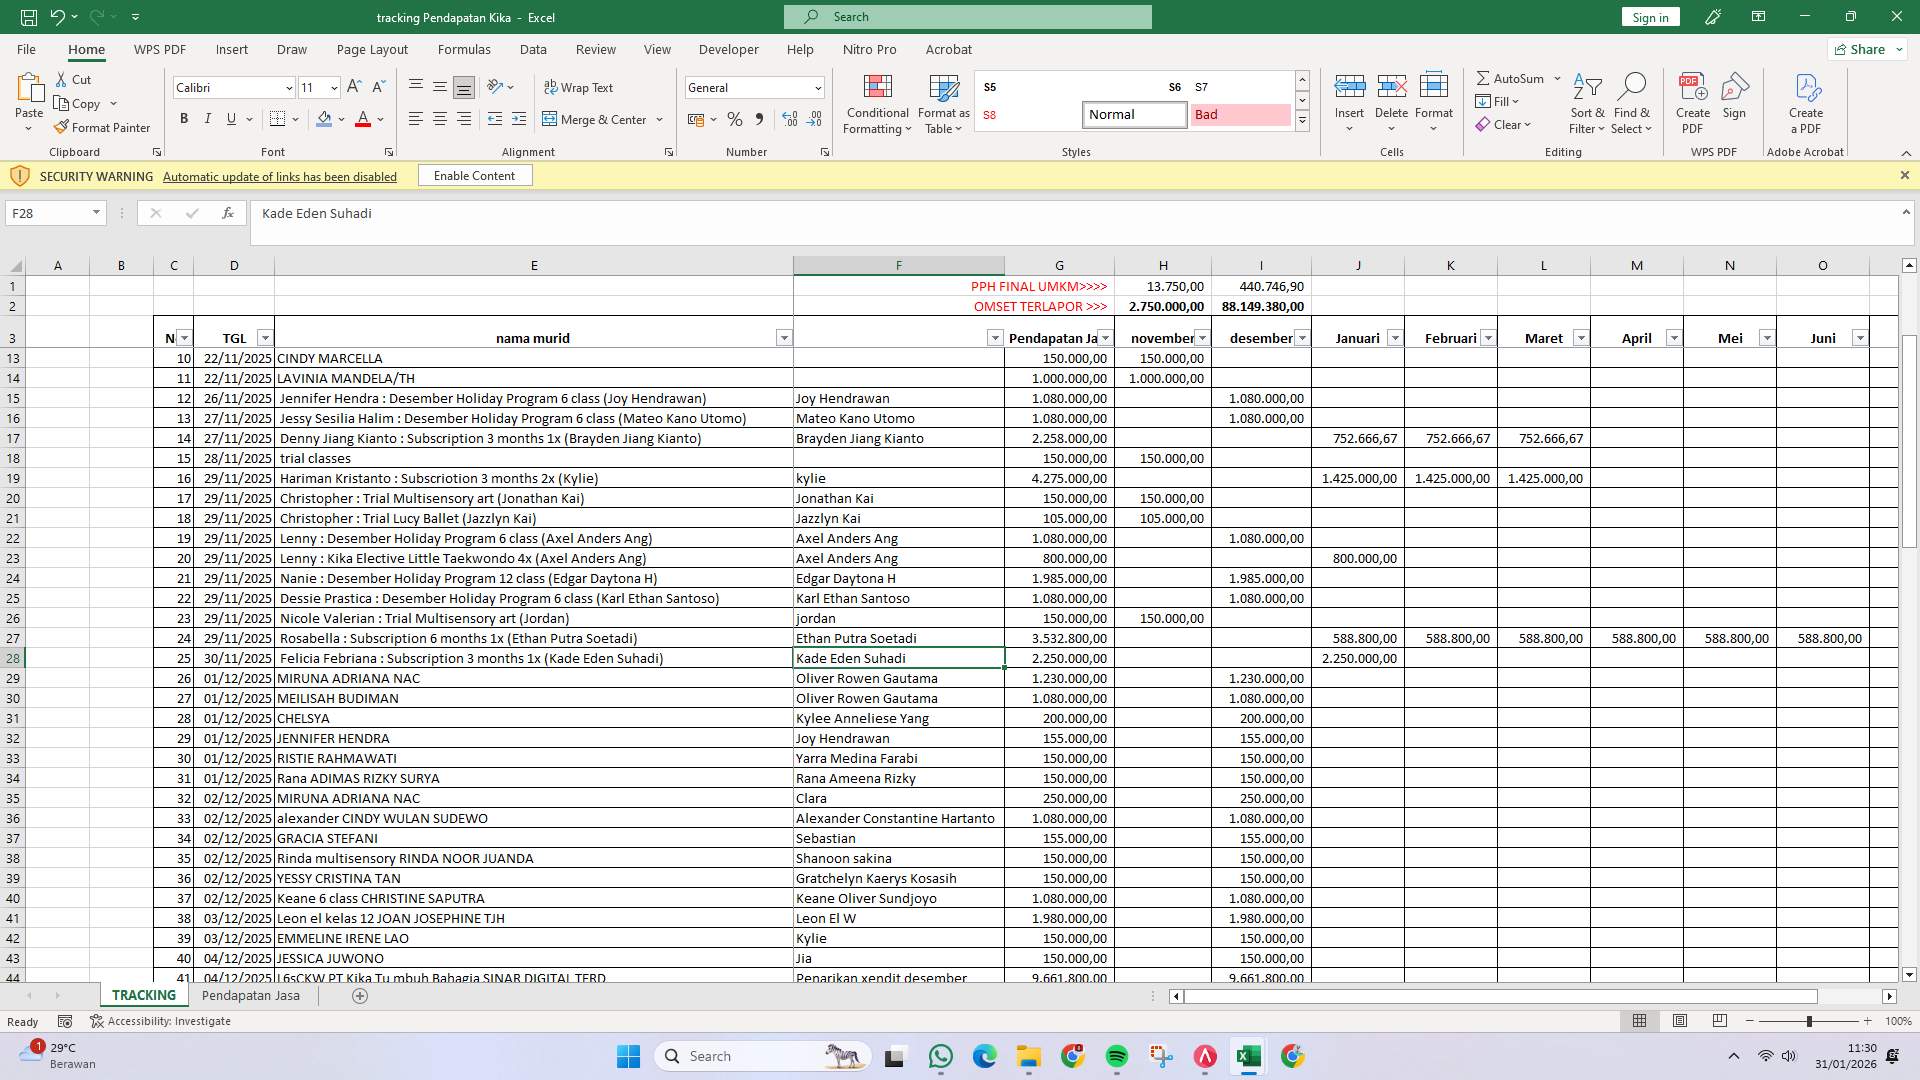
Task: Open Merge & Center
Action: point(597,119)
